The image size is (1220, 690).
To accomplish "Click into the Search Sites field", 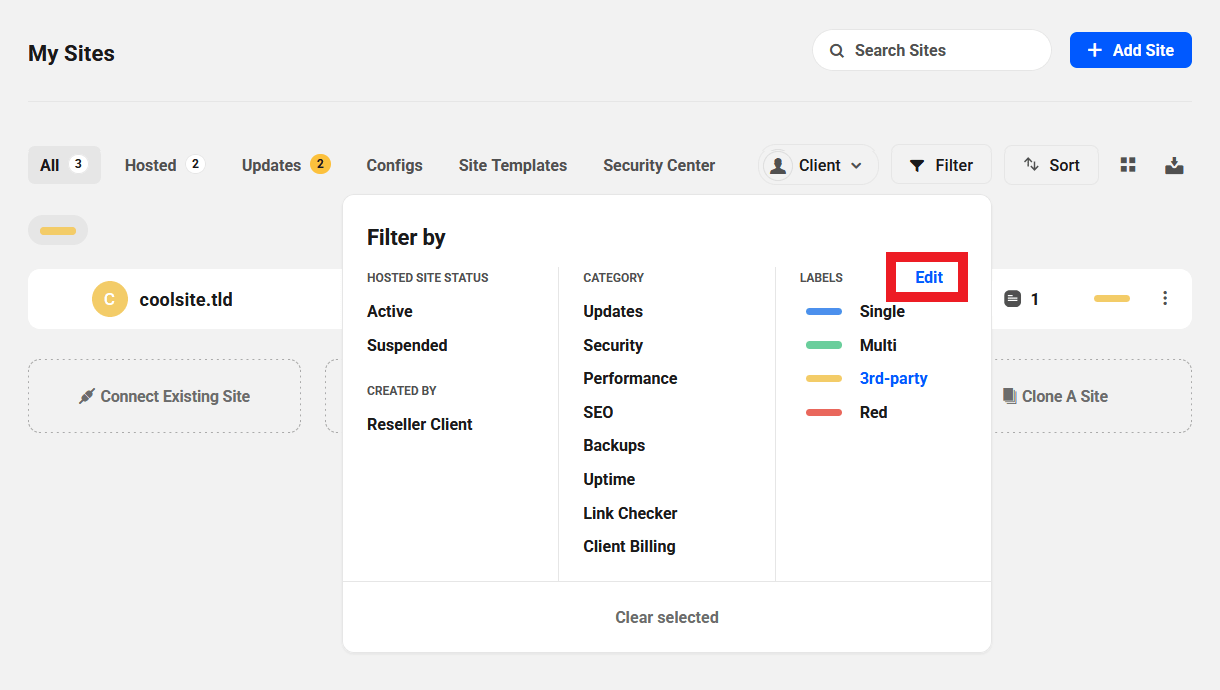I will pyautogui.click(x=940, y=50).
